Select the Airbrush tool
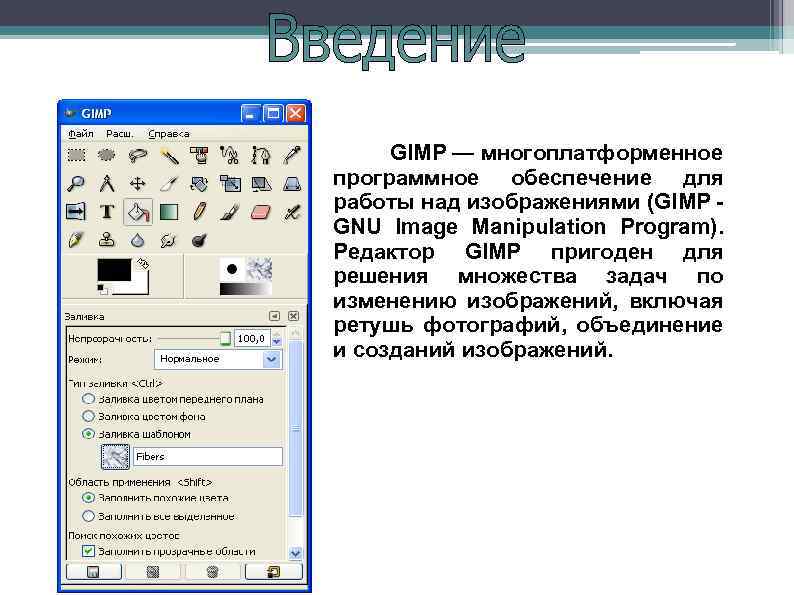 (x=292, y=212)
